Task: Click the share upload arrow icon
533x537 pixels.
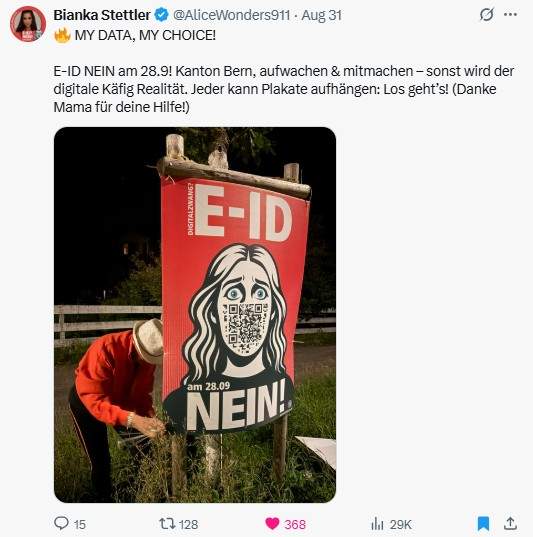Action: [510, 523]
